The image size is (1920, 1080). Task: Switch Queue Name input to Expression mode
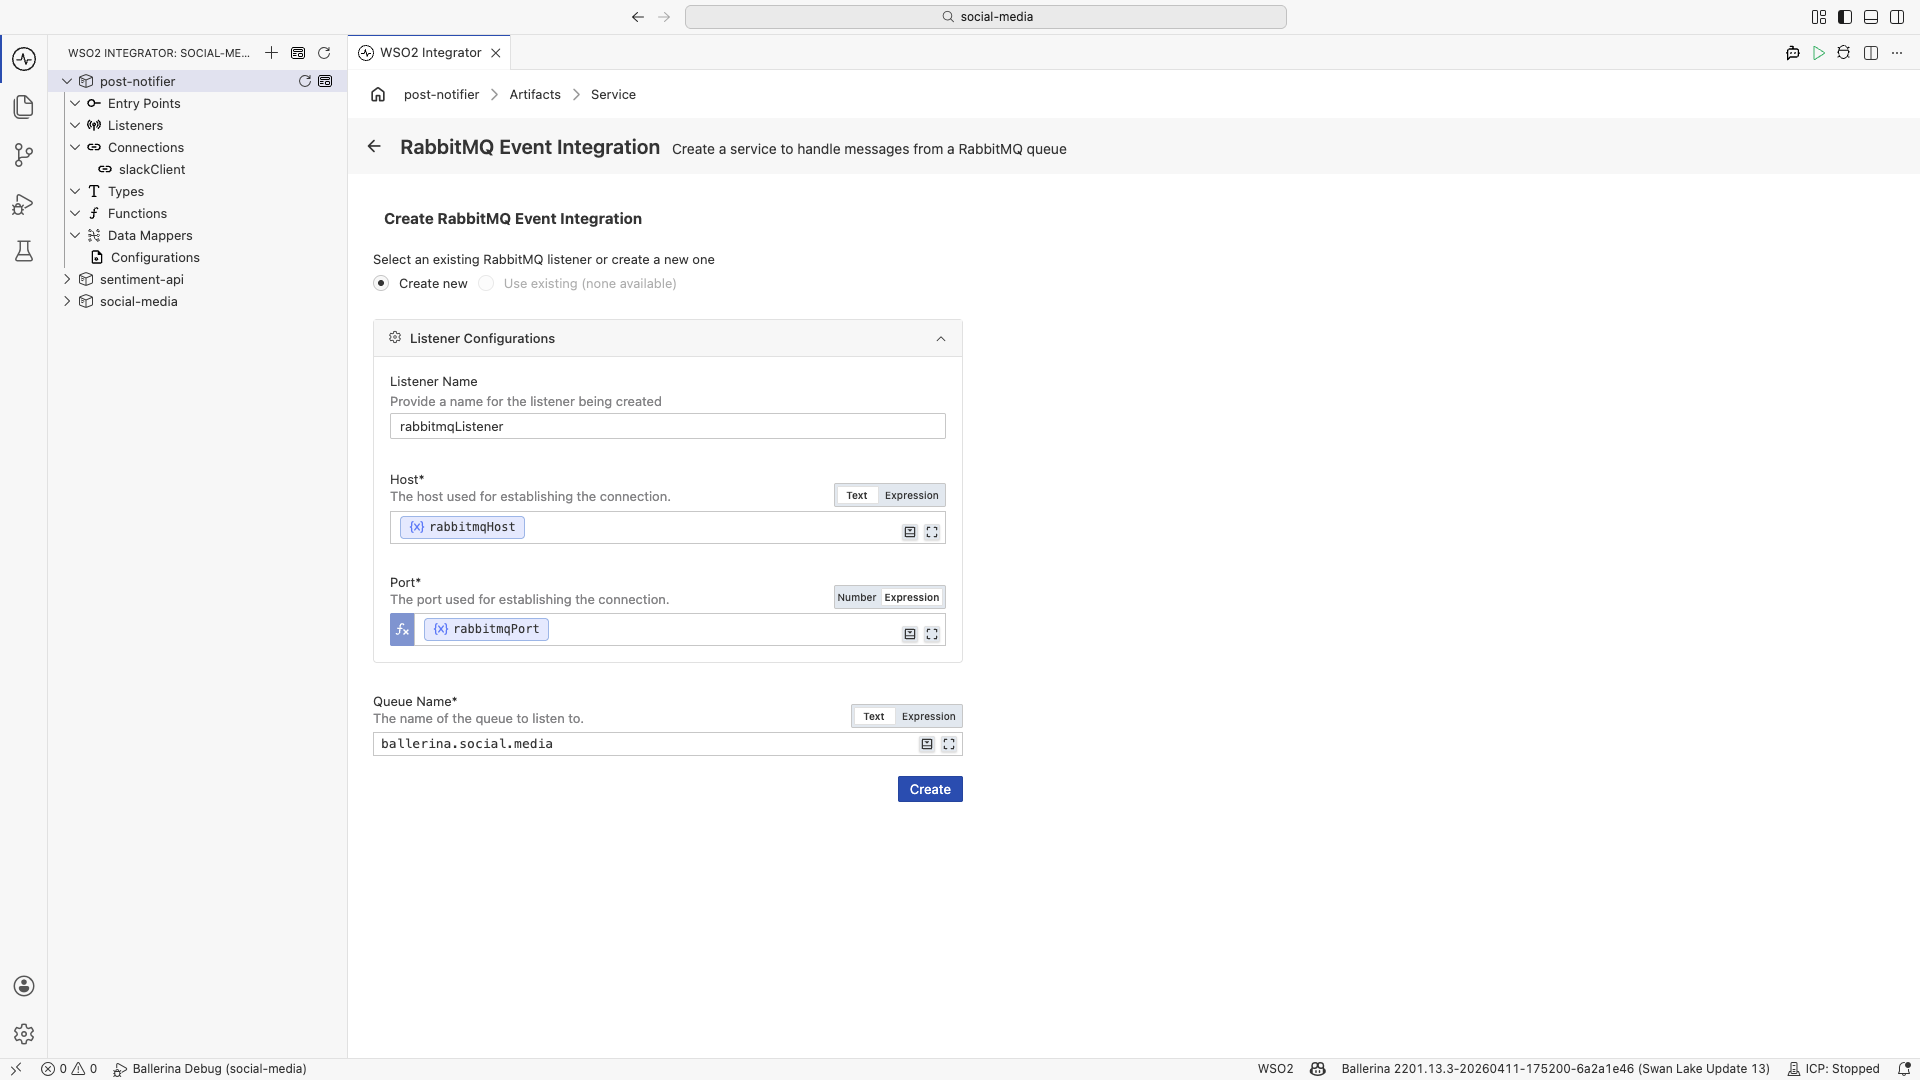pos(929,716)
